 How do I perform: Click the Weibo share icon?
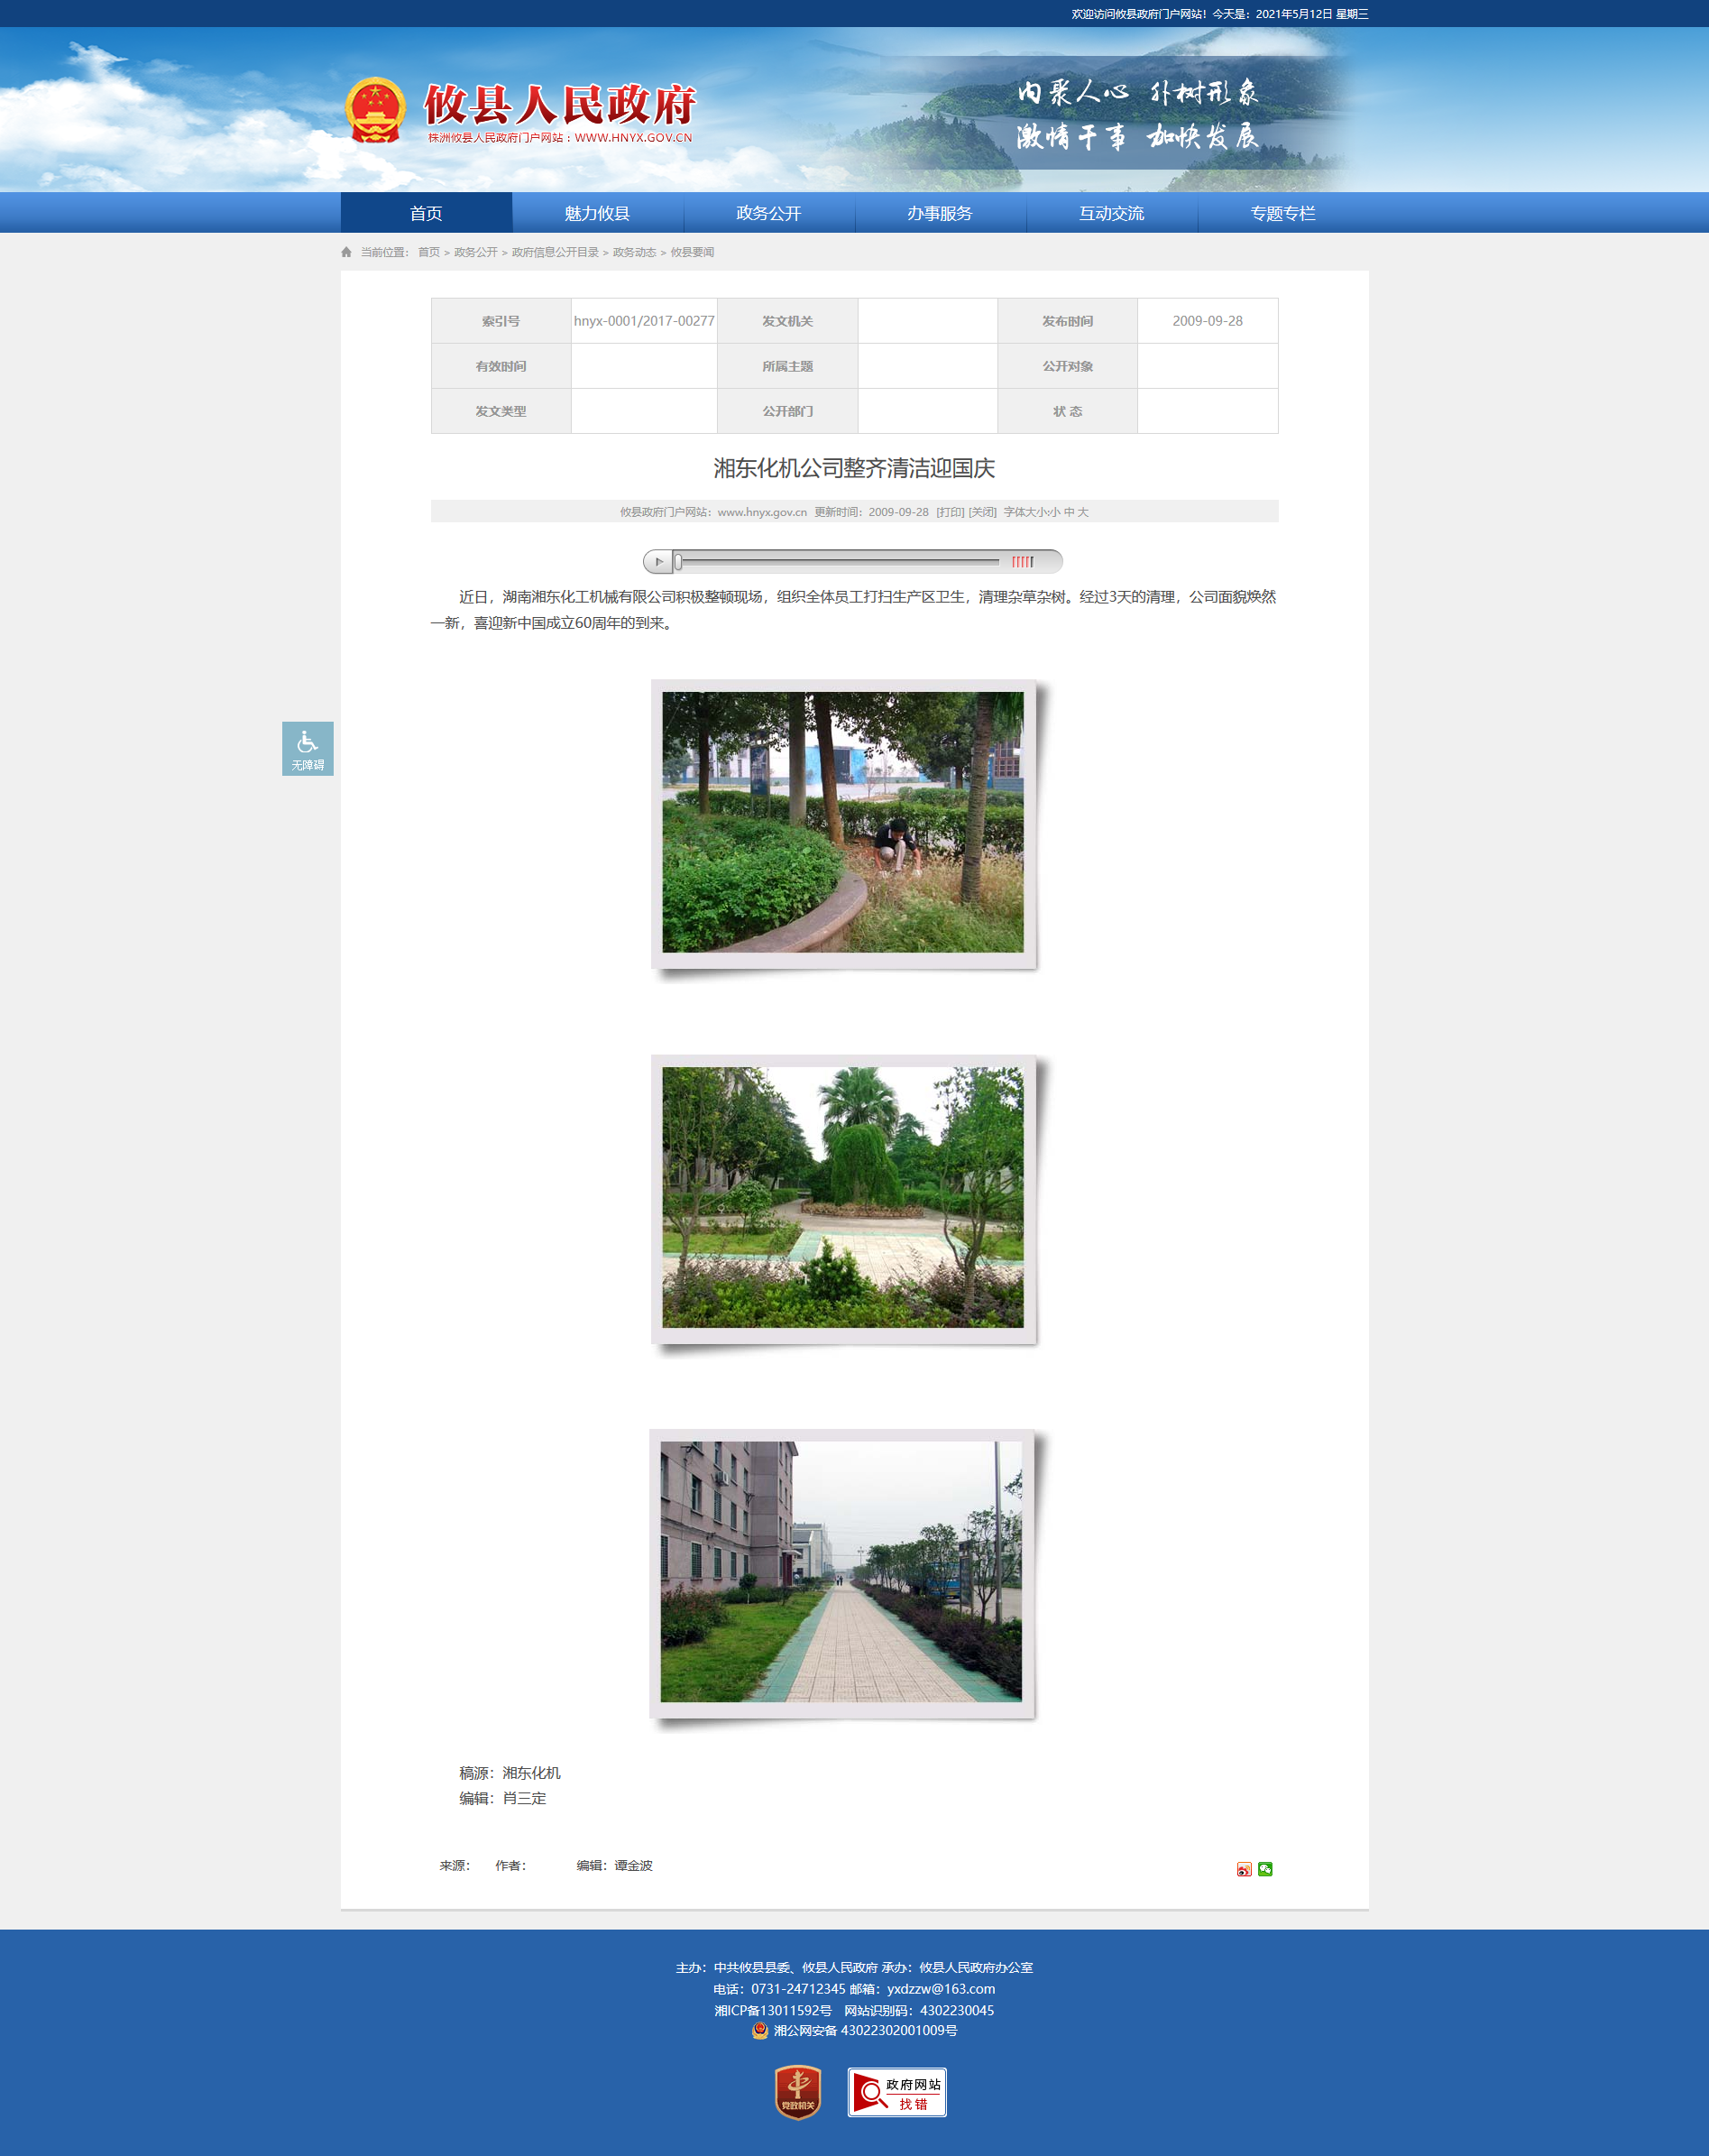1244,1869
